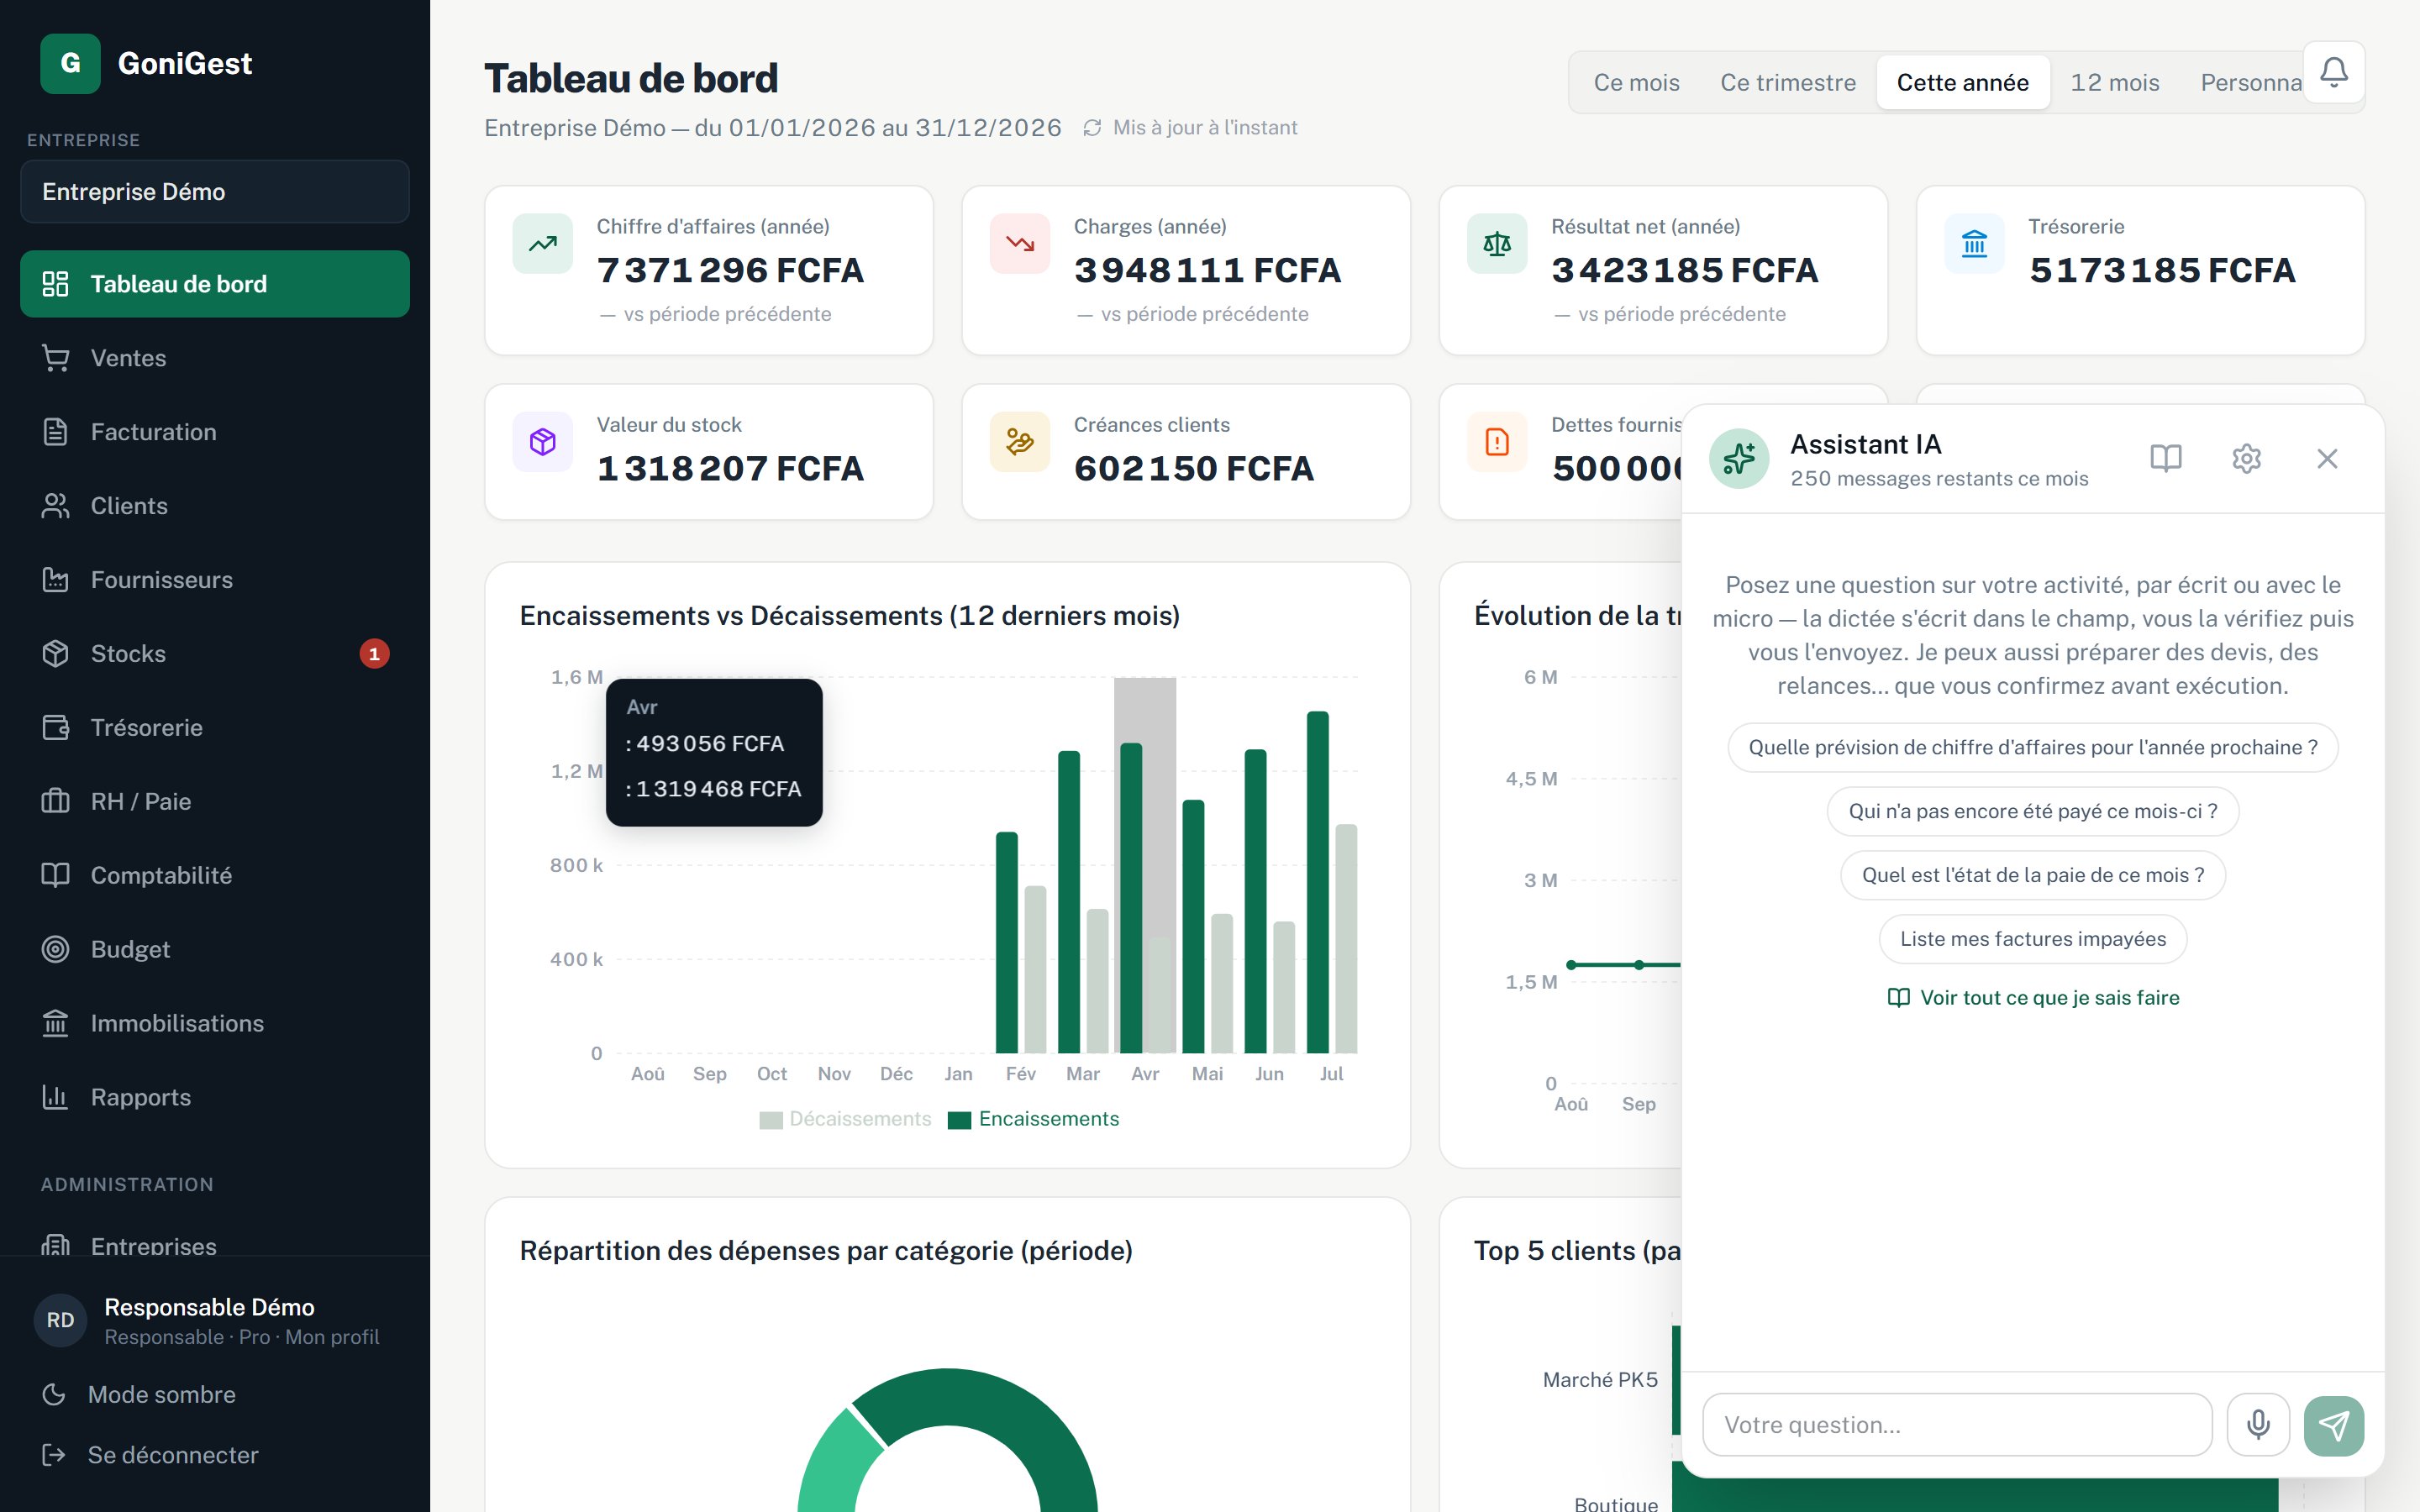Click the Charges downward trend icon
2420x1512 pixels.
pyautogui.click(x=1020, y=243)
